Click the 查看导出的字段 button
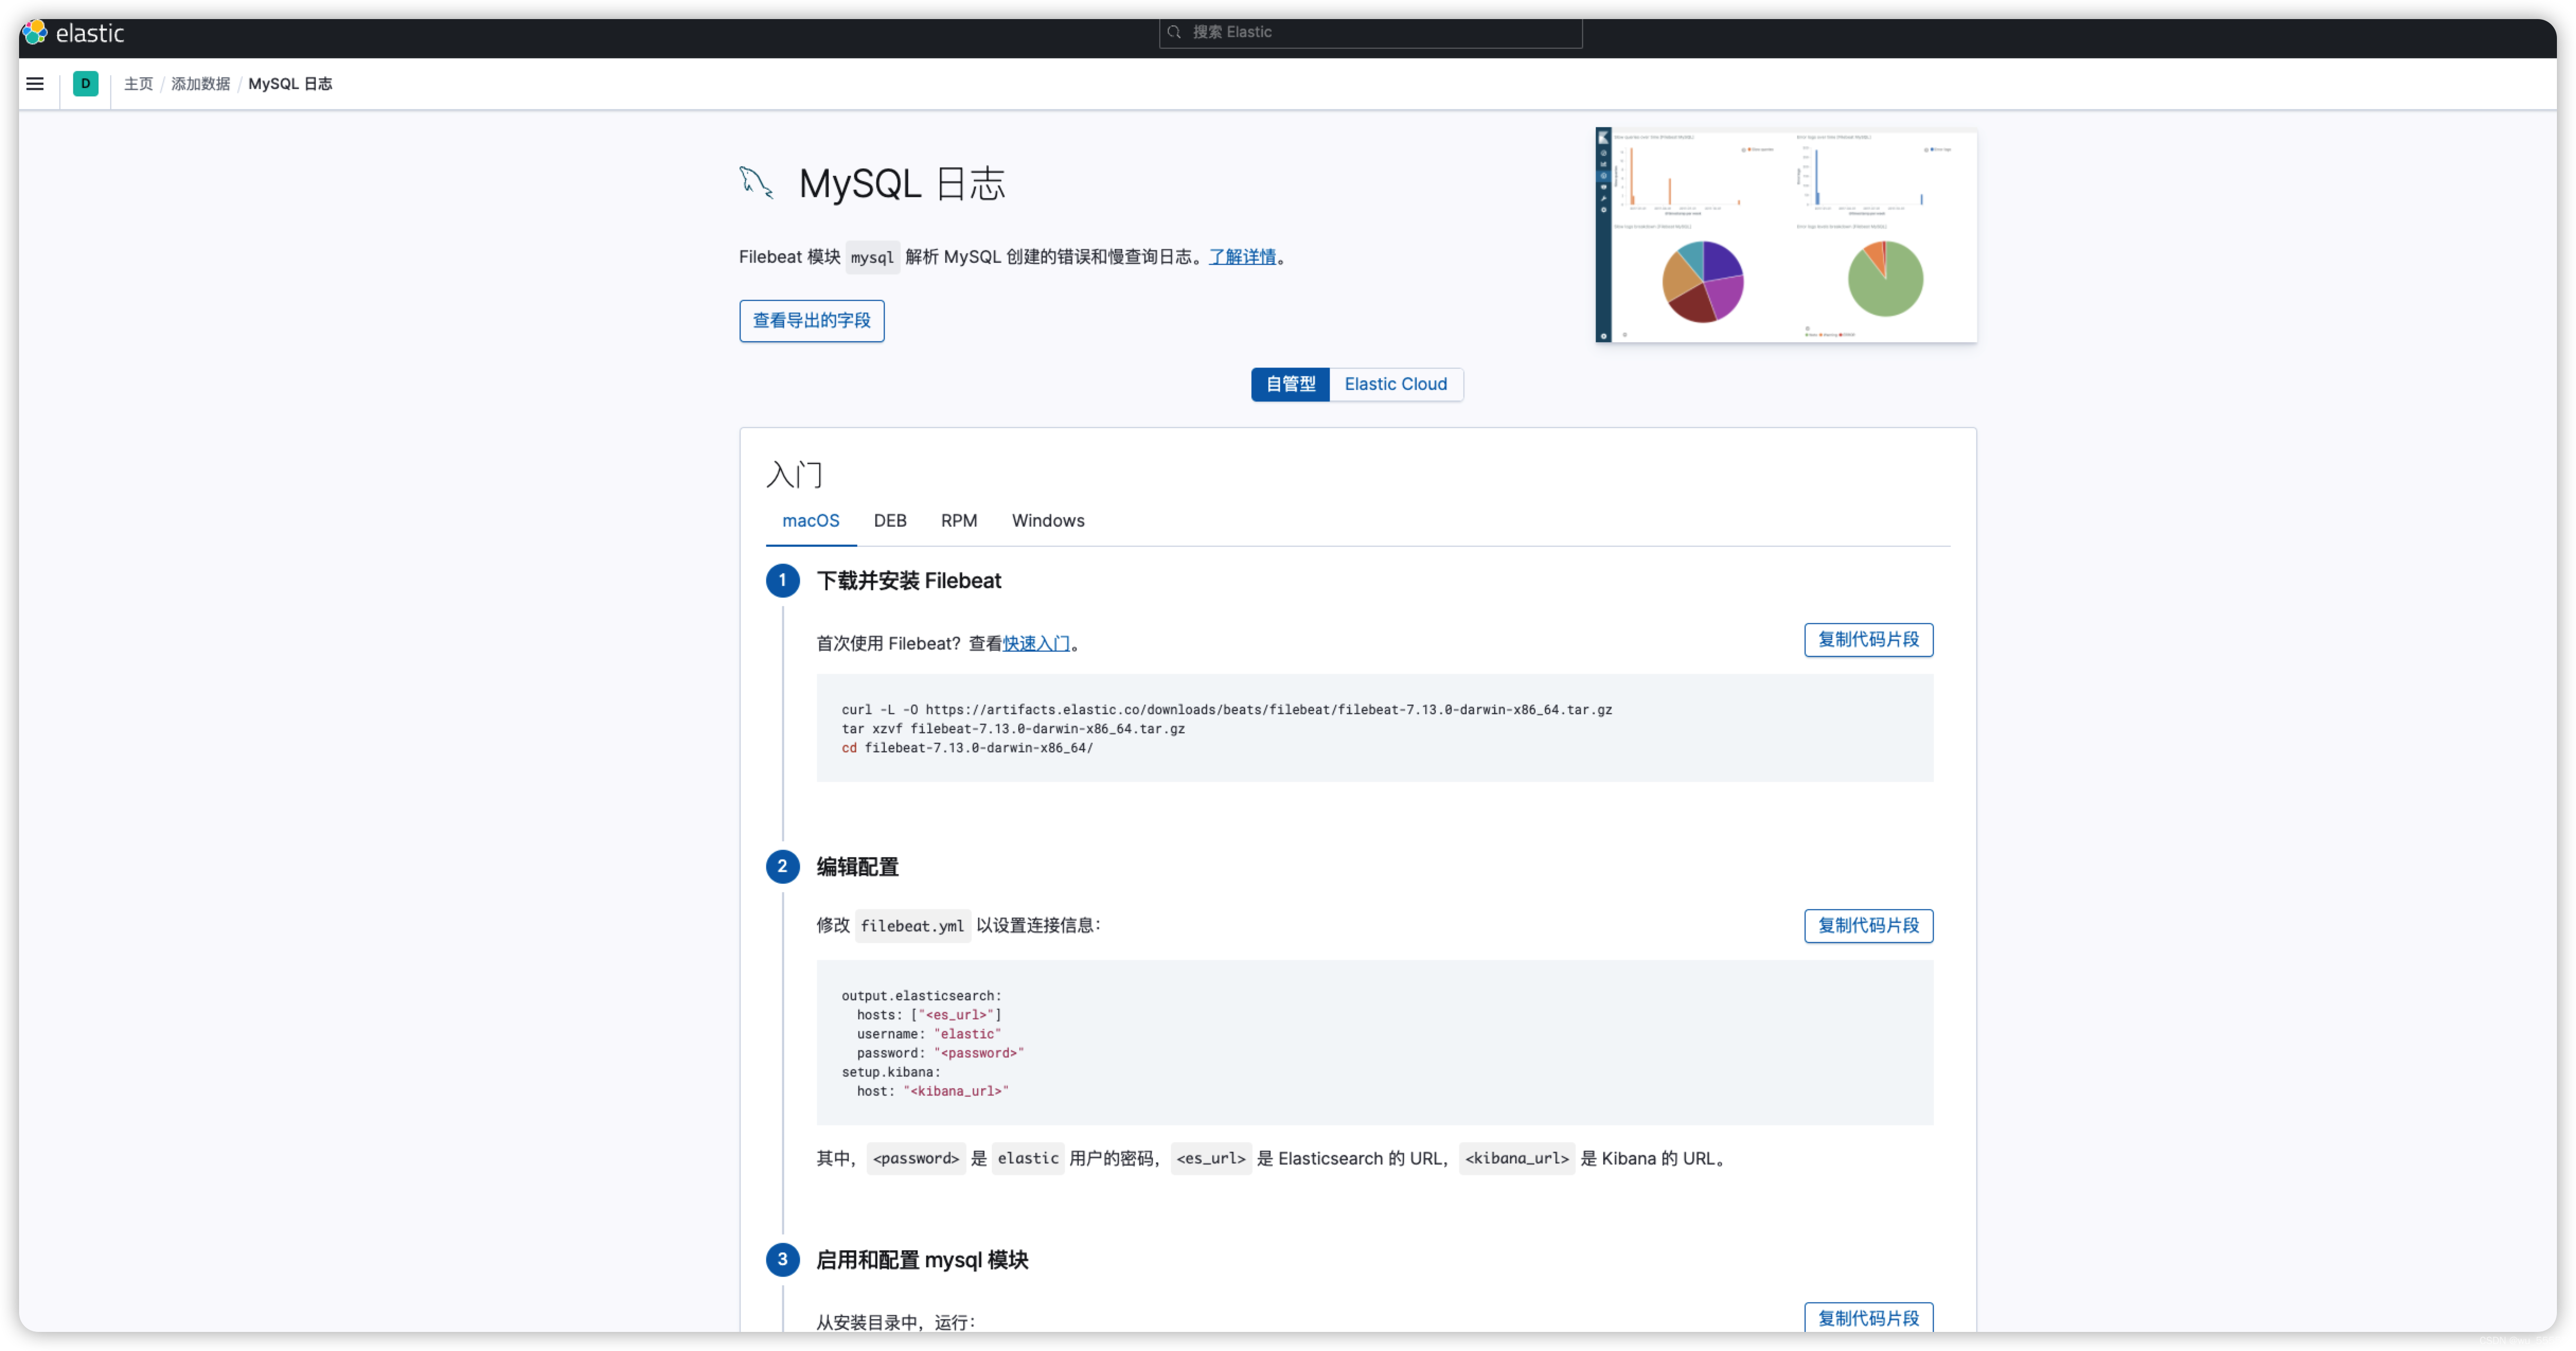 pyautogui.click(x=811, y=321)
